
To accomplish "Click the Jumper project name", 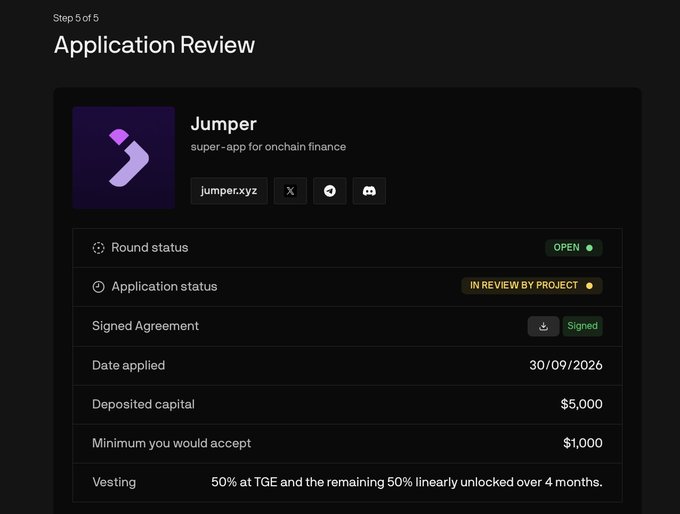I will [224, 124].
